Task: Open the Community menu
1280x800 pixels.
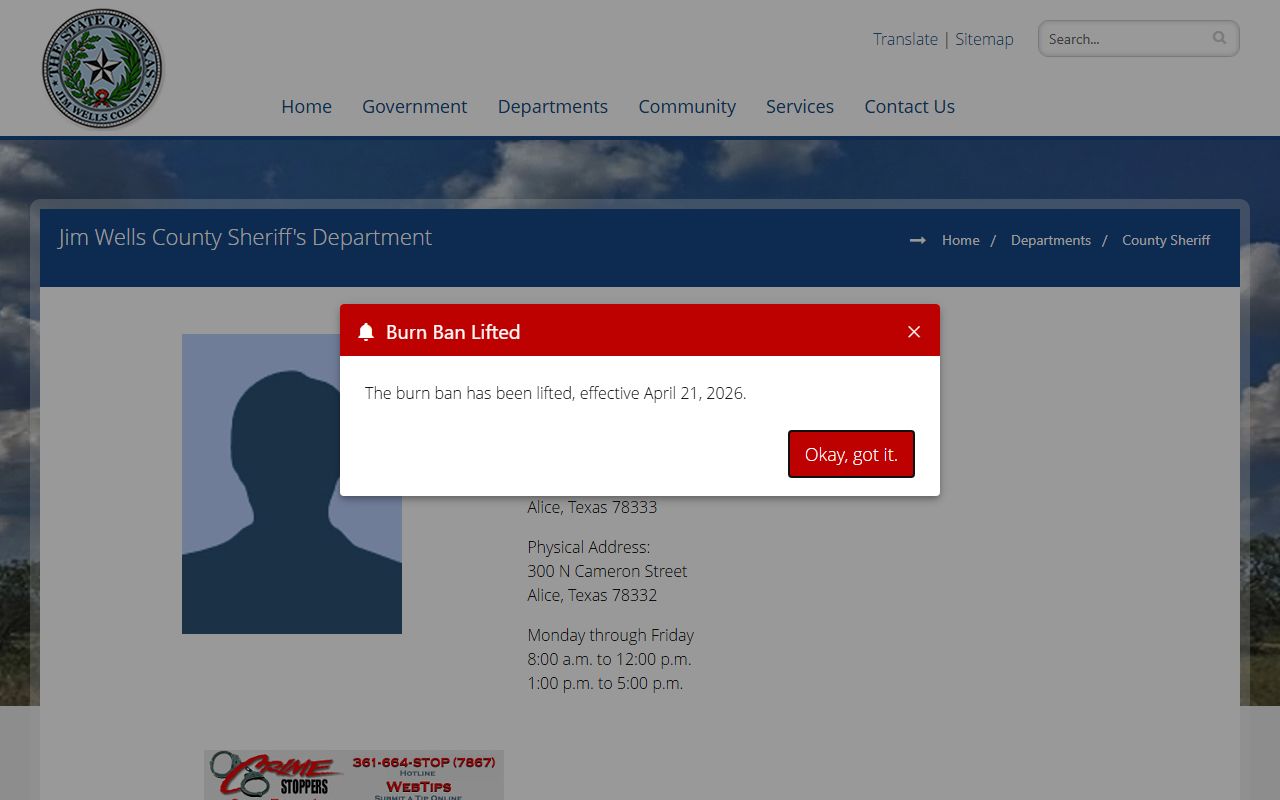Action: tap(687, 106)
